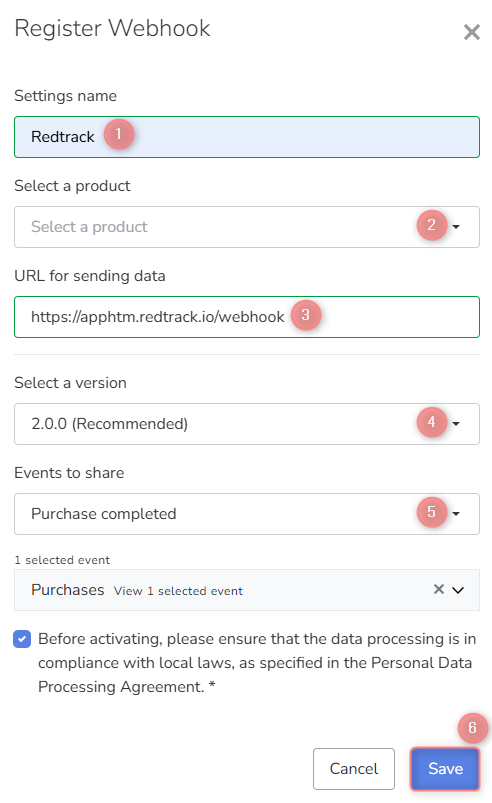Click the red marker number 2

tap(432, 225)
